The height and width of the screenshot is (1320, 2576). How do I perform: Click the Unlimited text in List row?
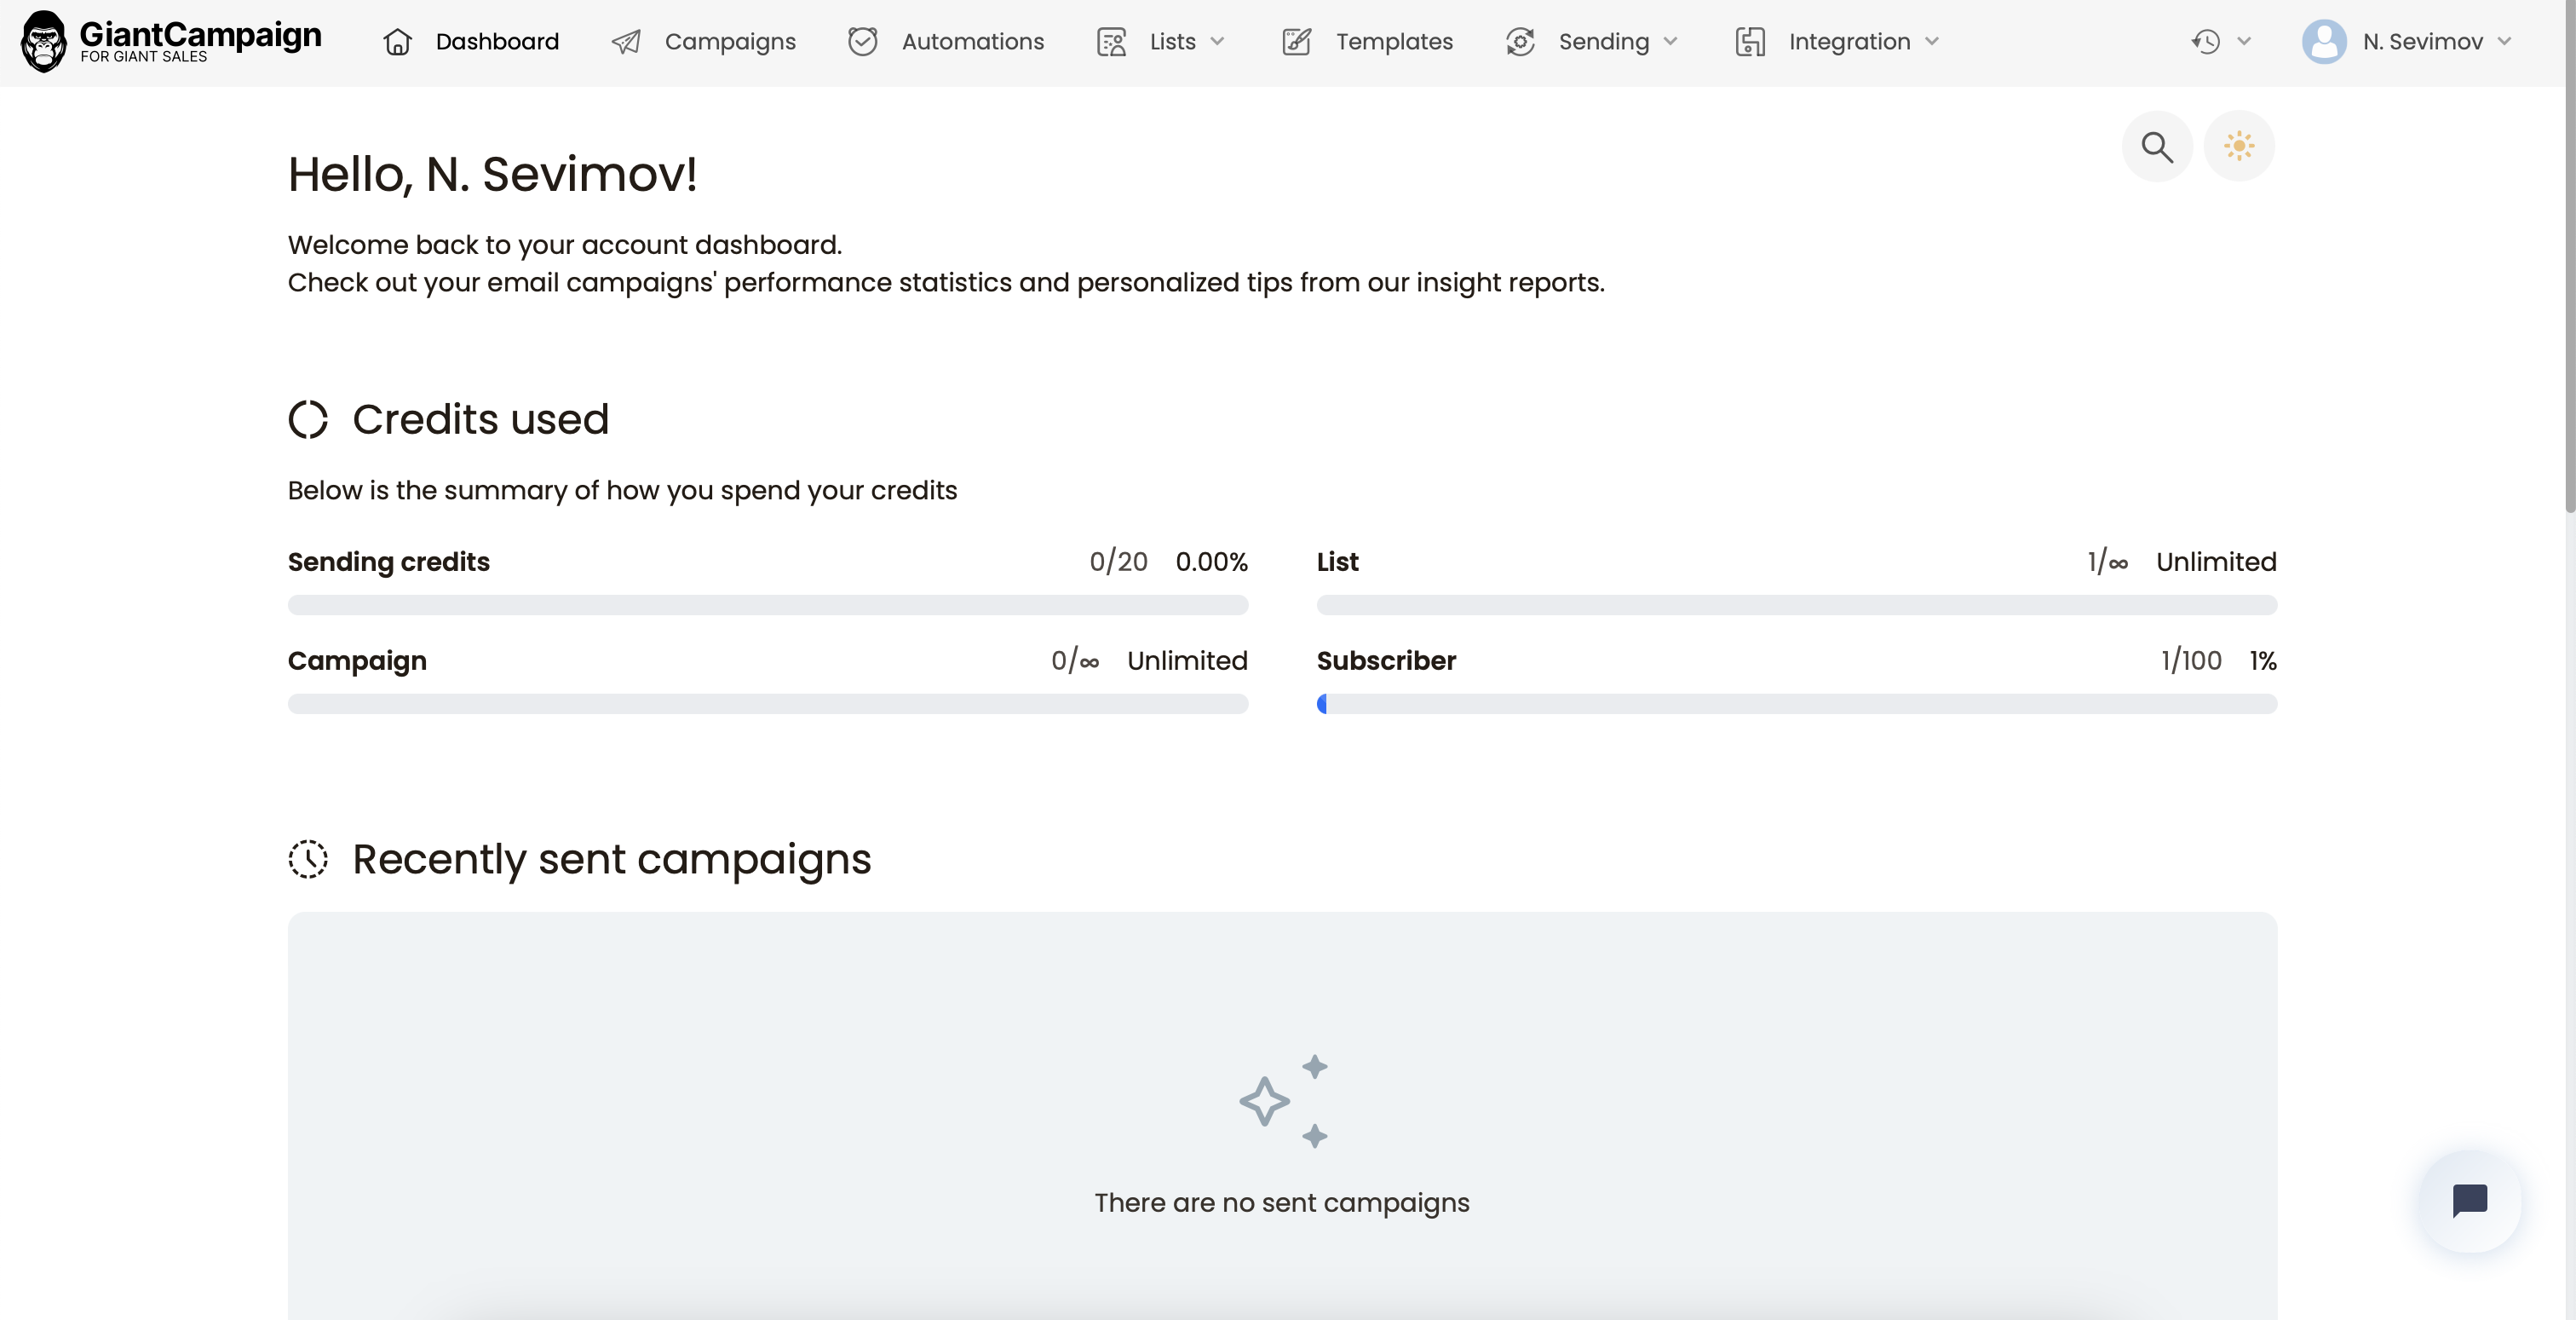coord(2216,562)
